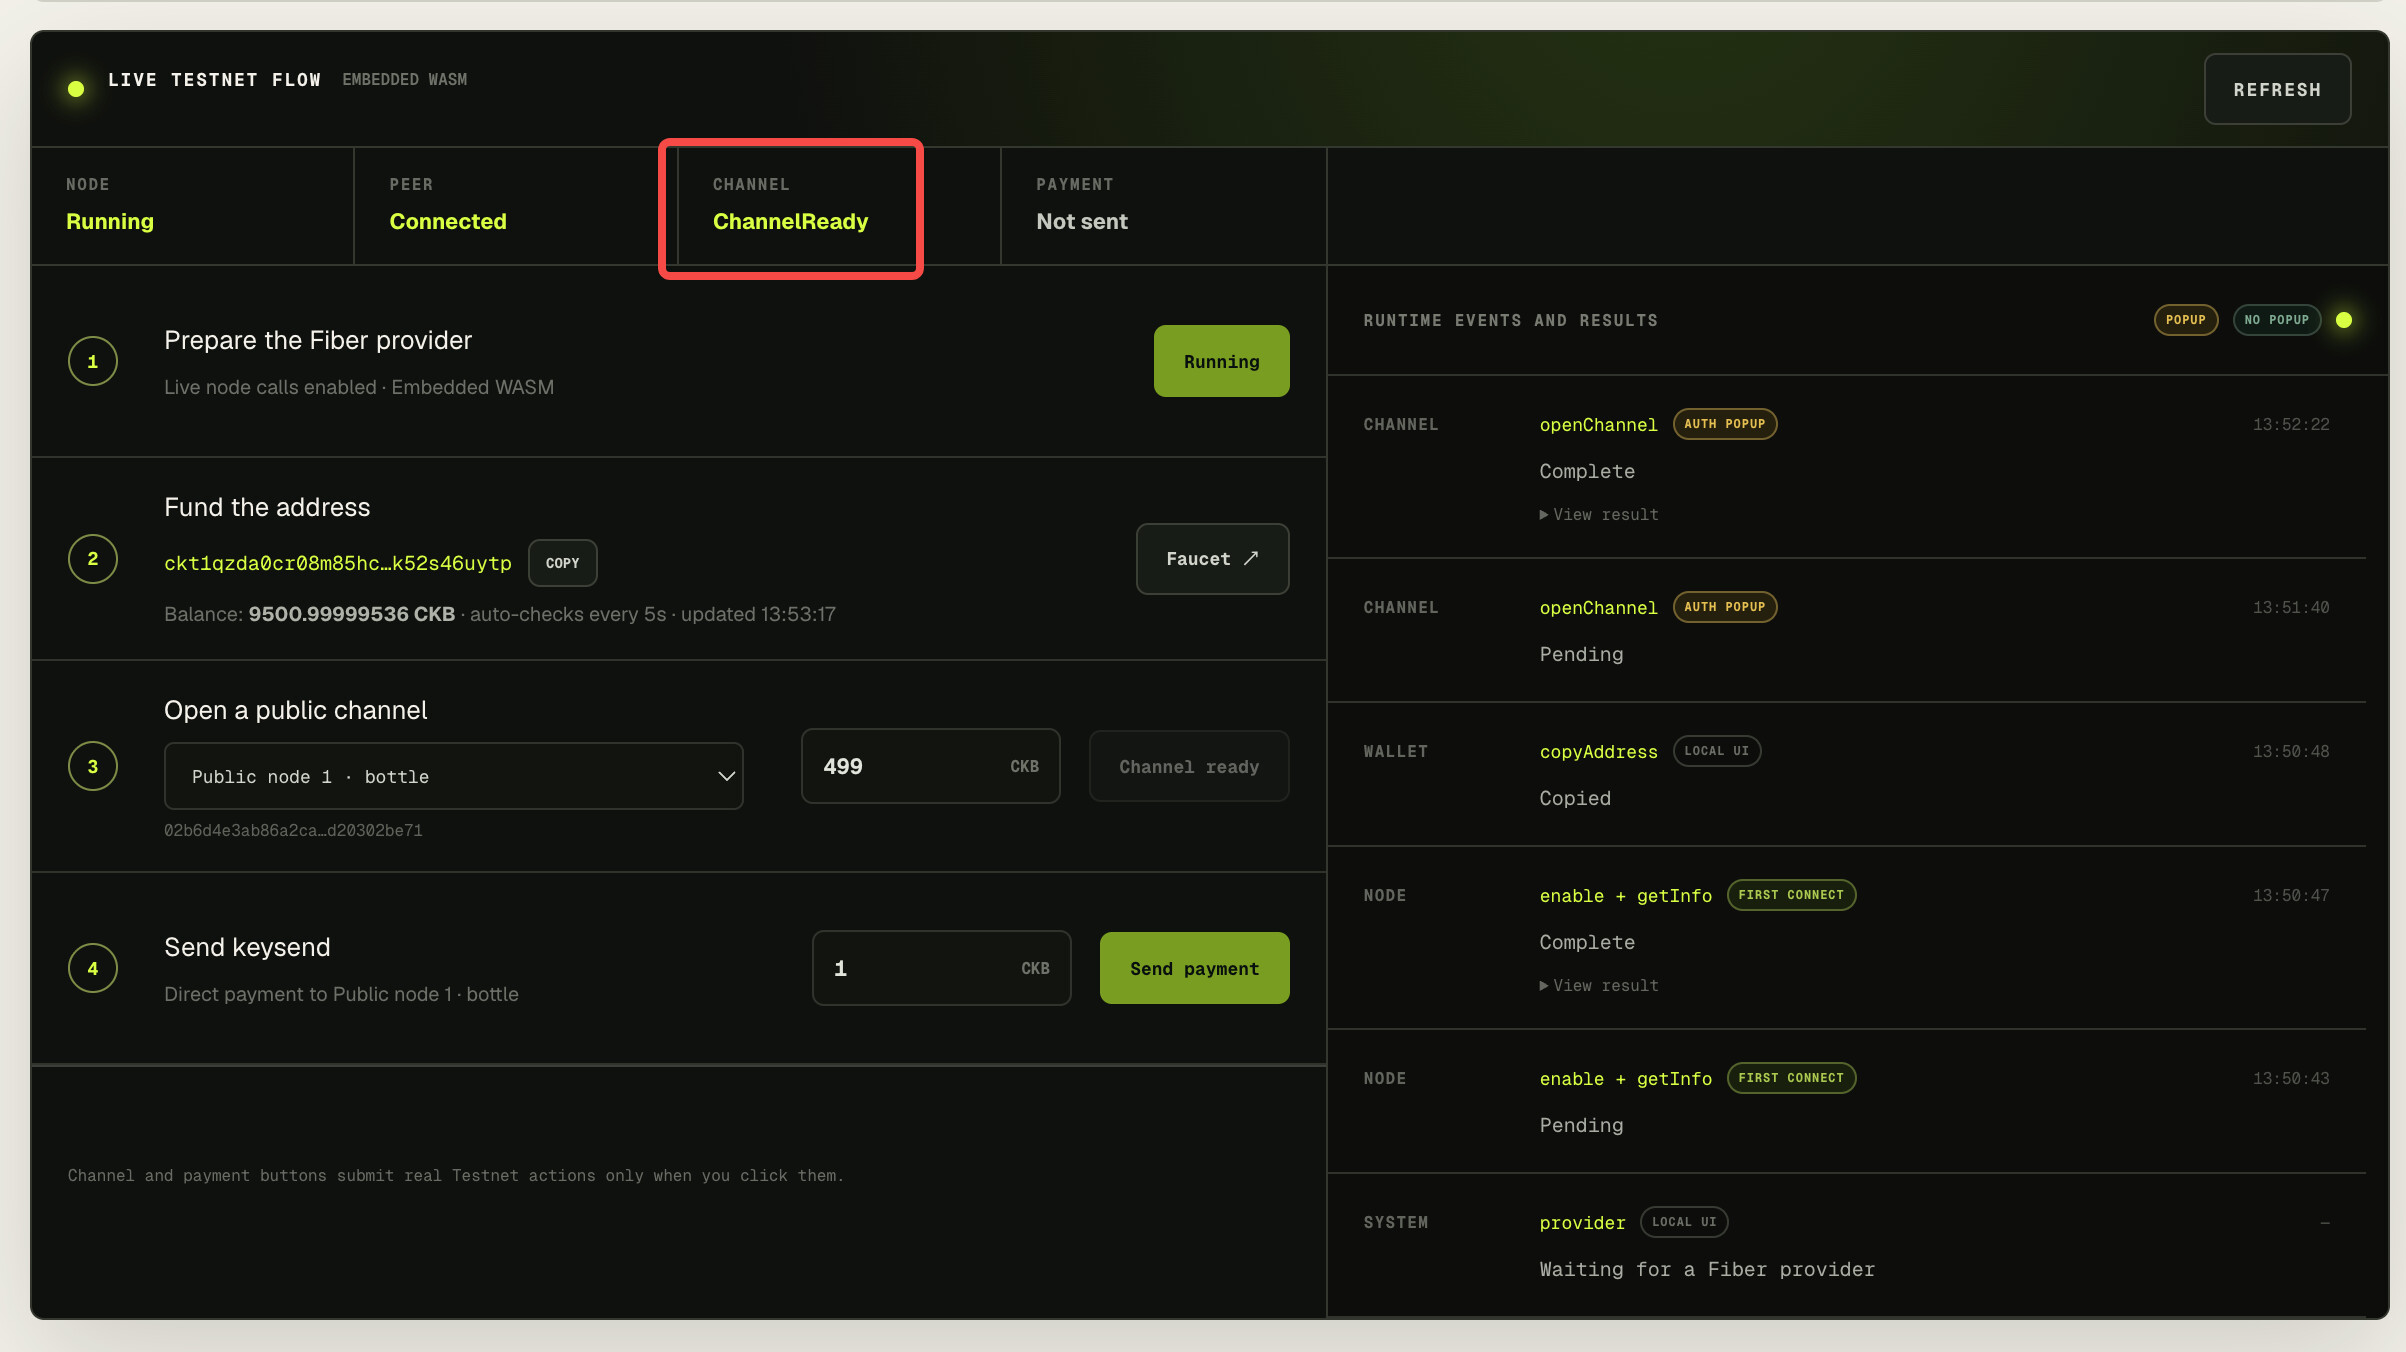Click the WALLET event category label
This screenshot has height=1352, width=2406.
(1395, 752)
